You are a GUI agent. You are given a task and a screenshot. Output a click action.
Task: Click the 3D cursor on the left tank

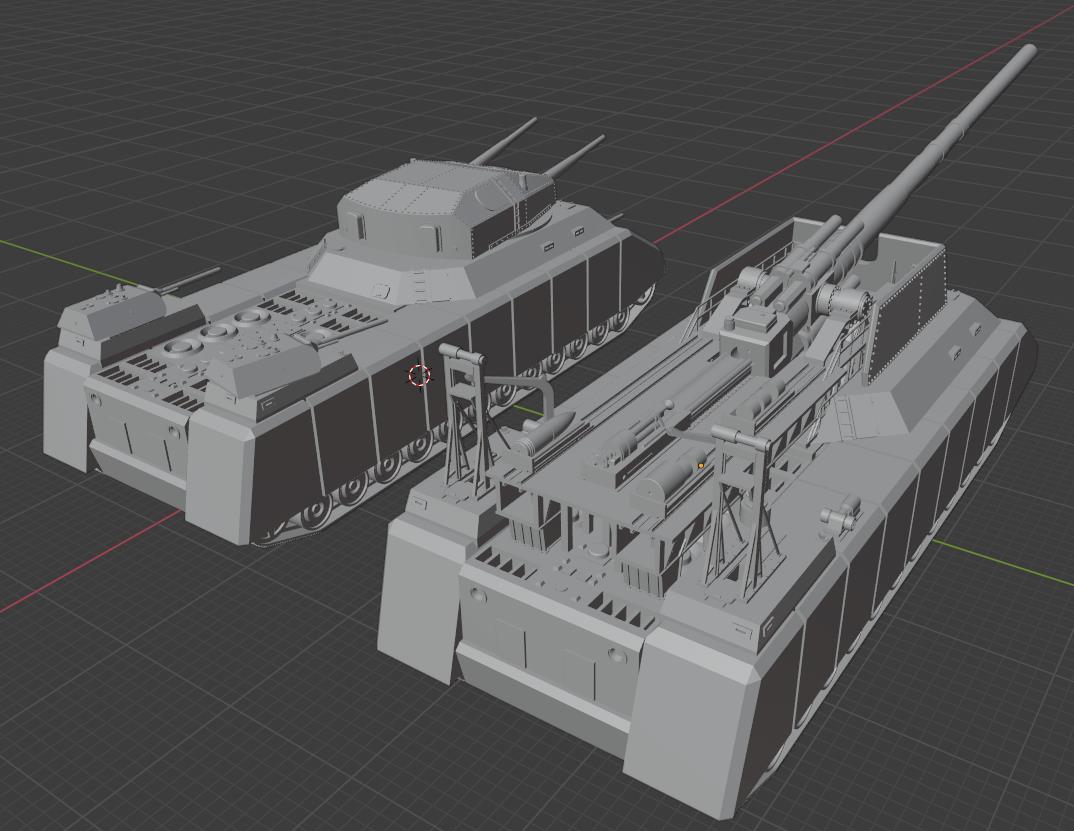(420, 375)
